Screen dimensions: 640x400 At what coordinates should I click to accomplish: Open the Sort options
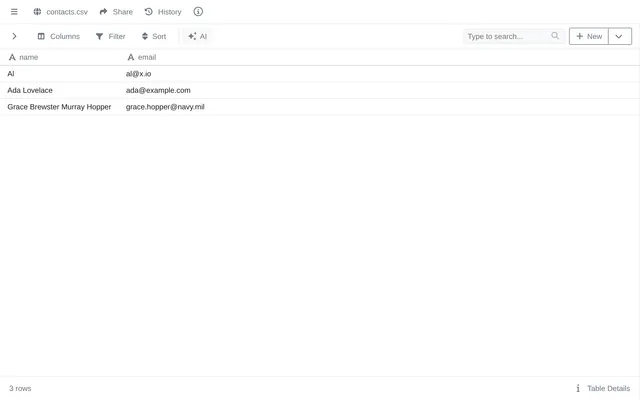pyautogui.click(x=154, y=36)
